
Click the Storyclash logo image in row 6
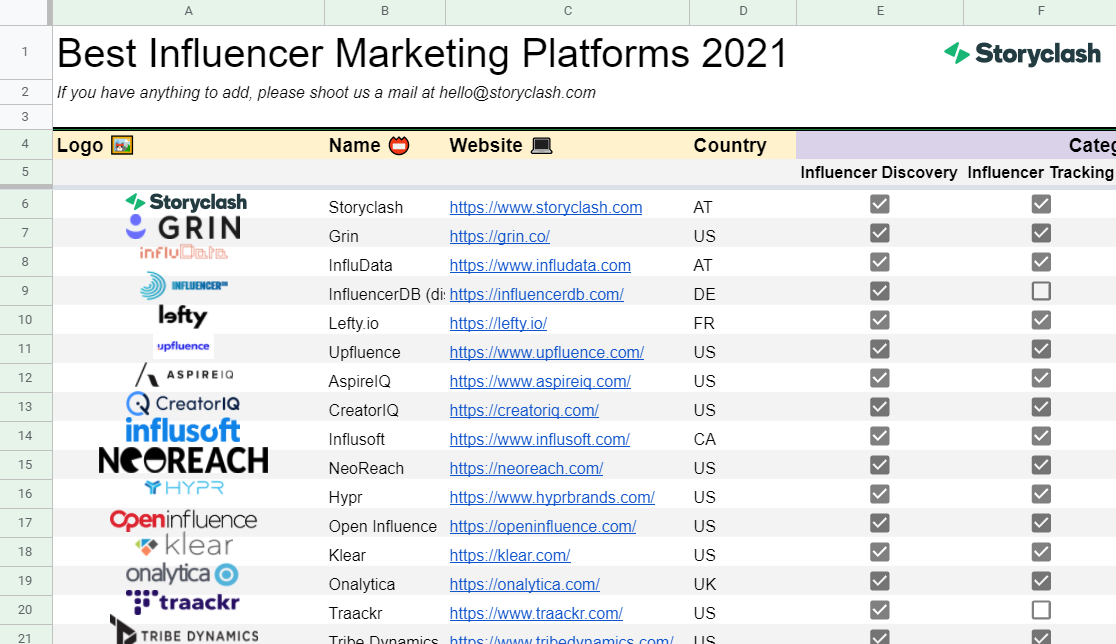(x=186, y=202)
